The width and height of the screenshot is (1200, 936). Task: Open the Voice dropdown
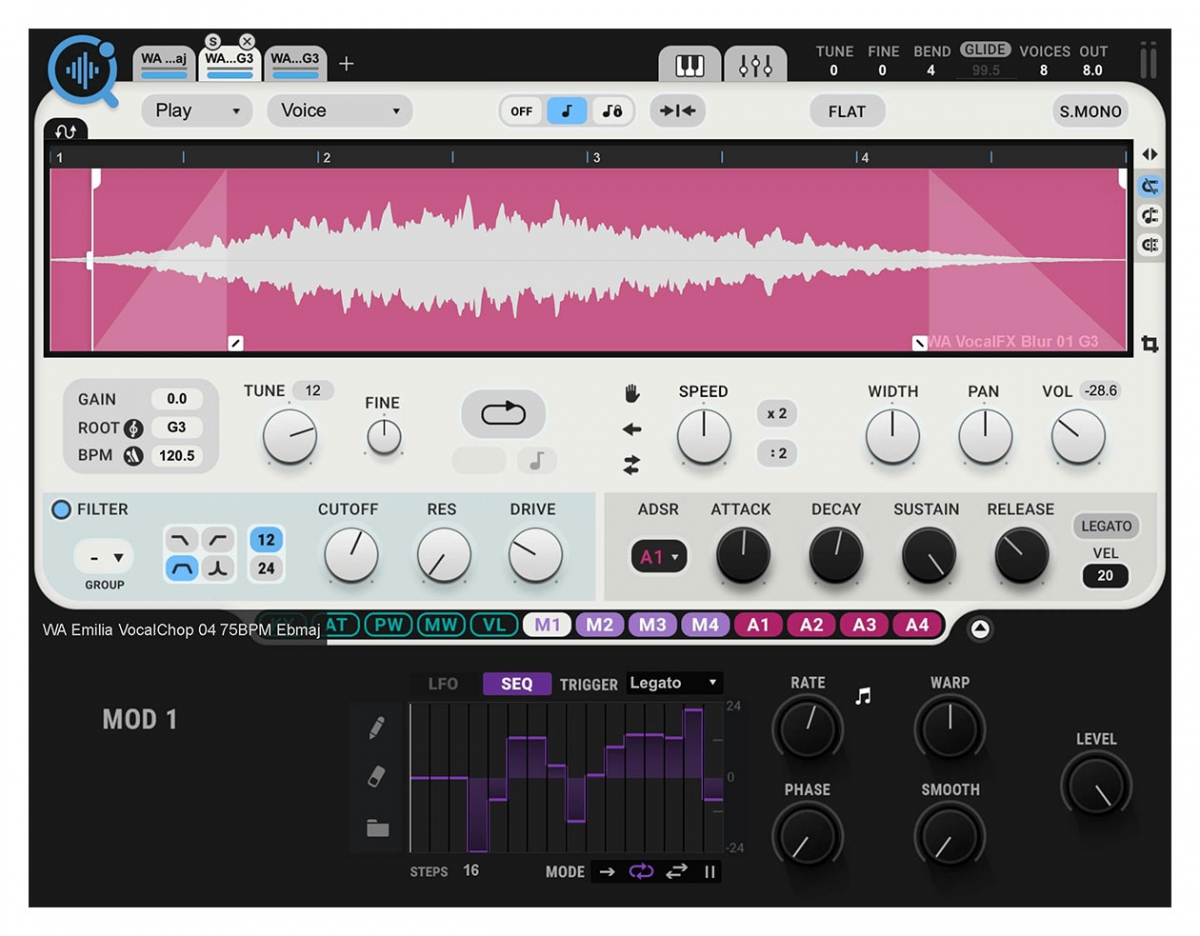[x=340, y=111]
